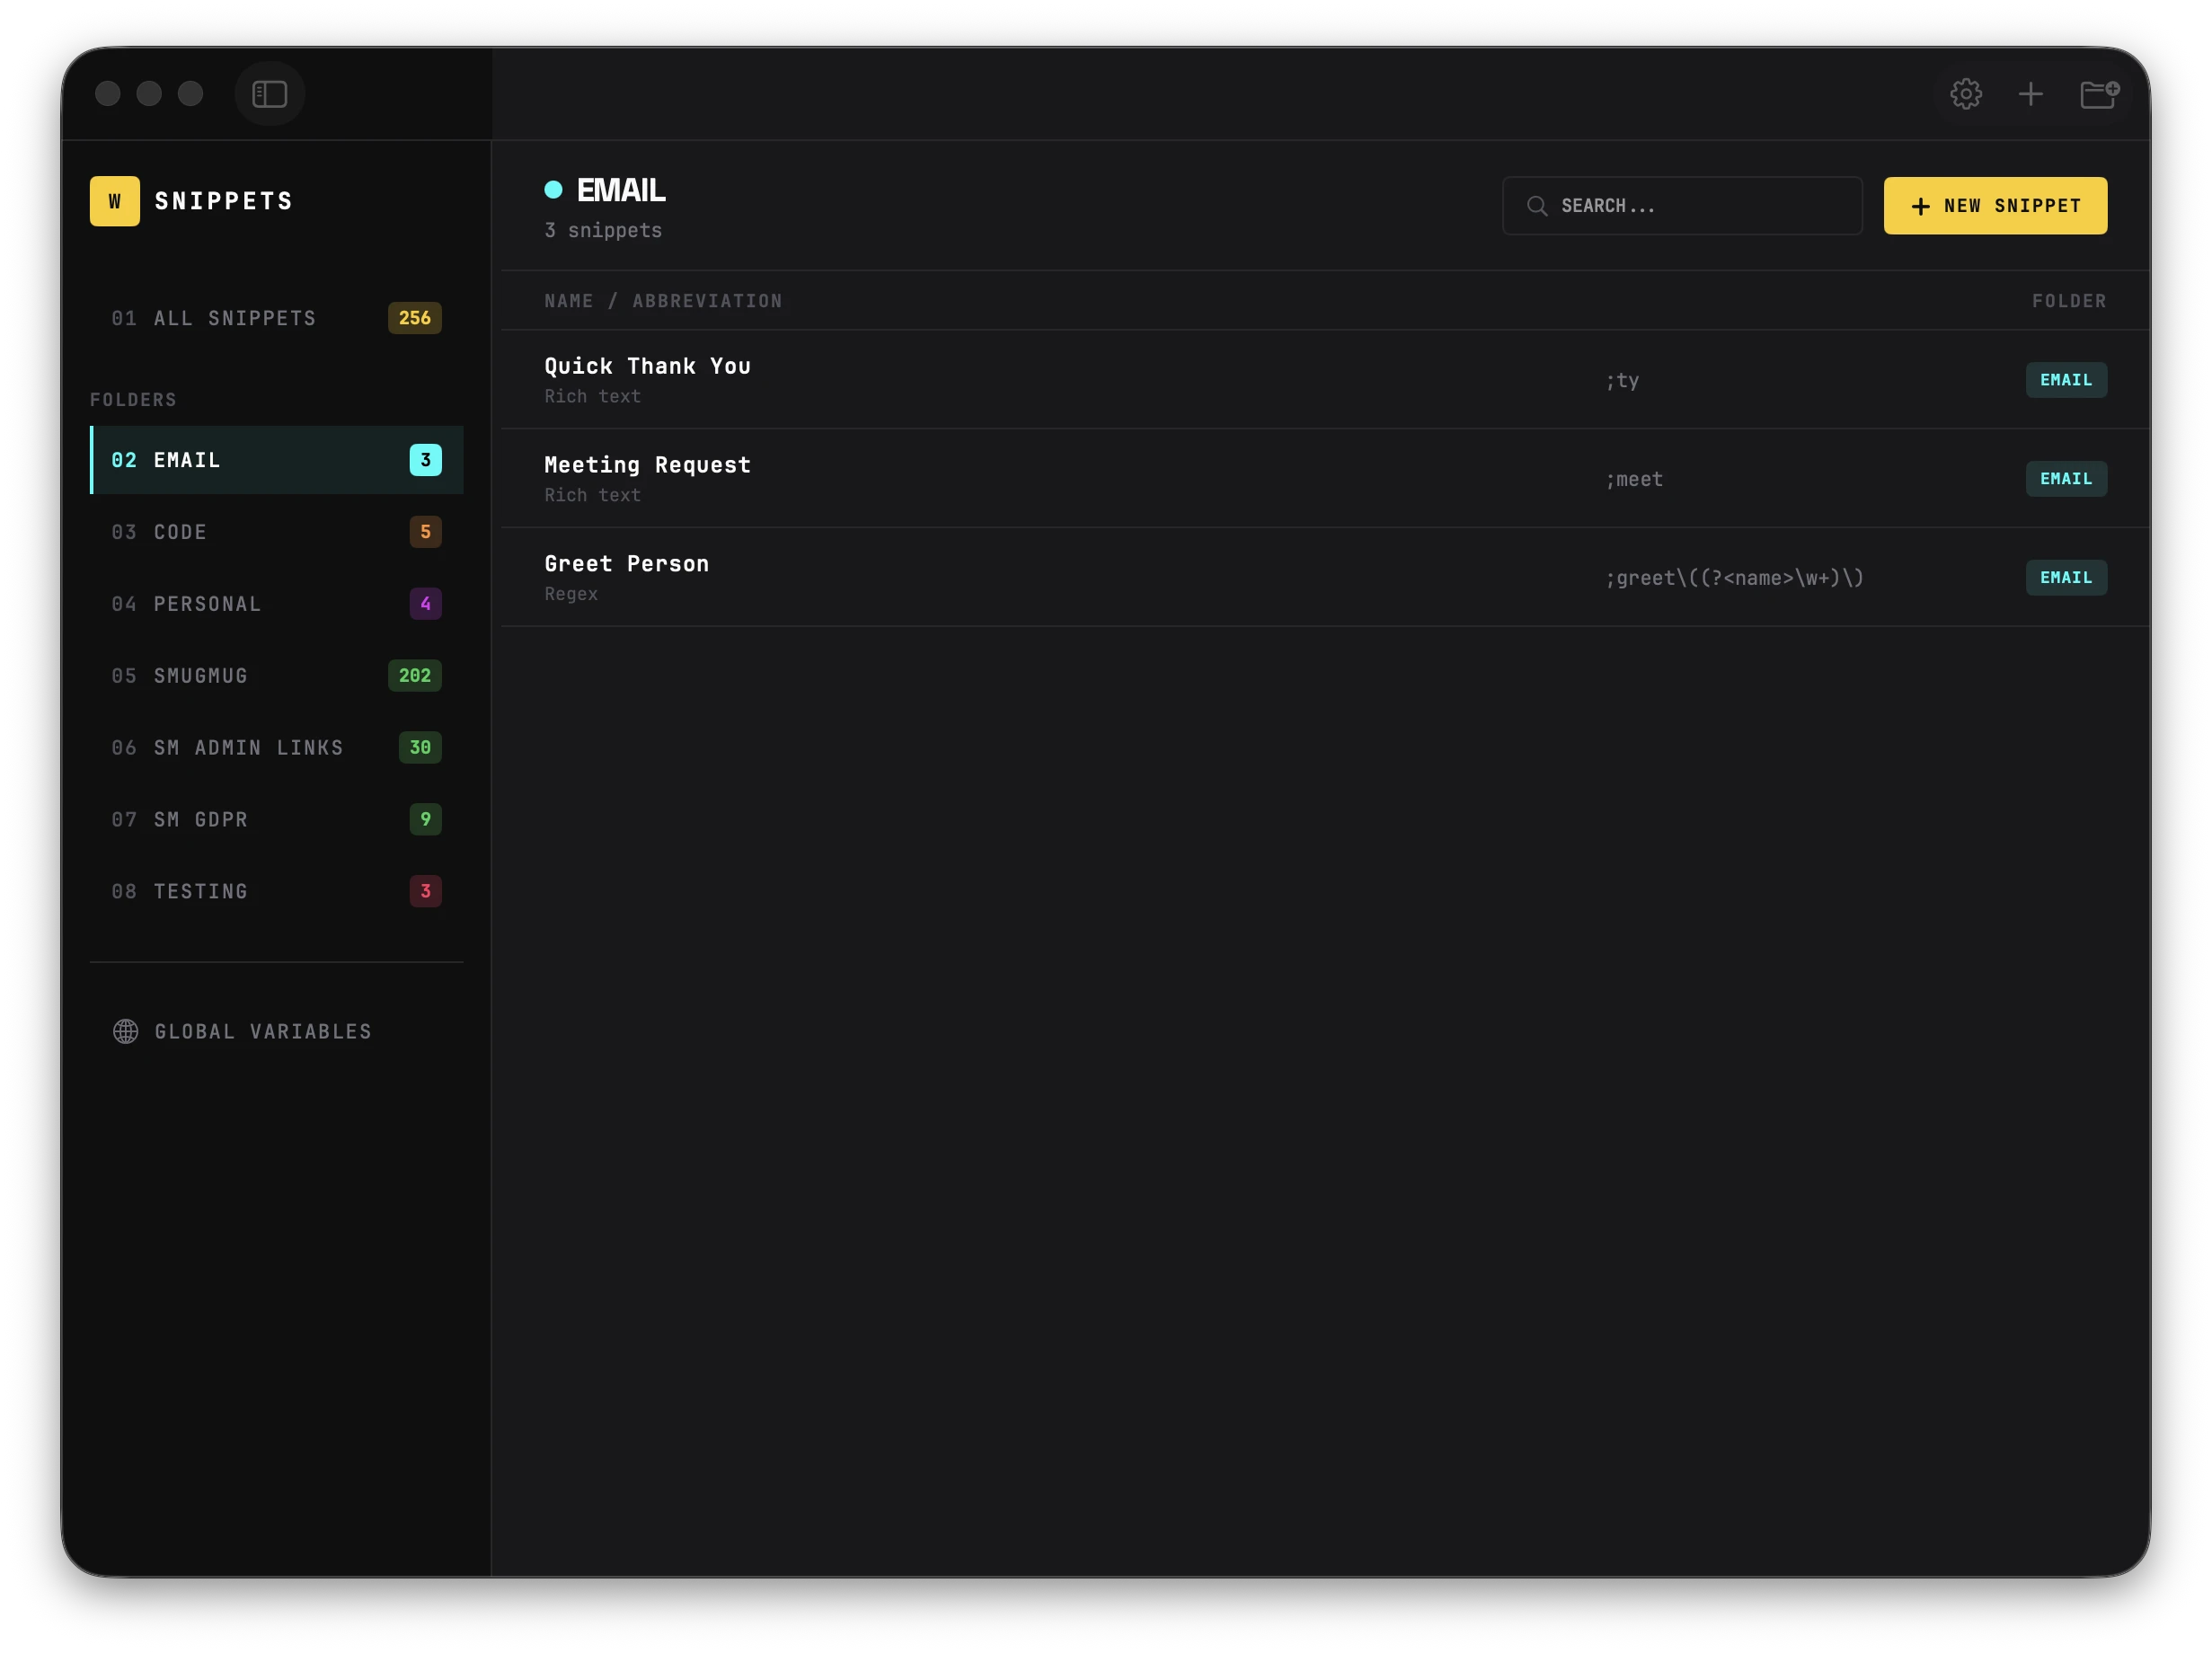Click the cyan dot next to EMAIL heading
The height and width of the screenshot is (1653, 2212).
tap(555, 188)
